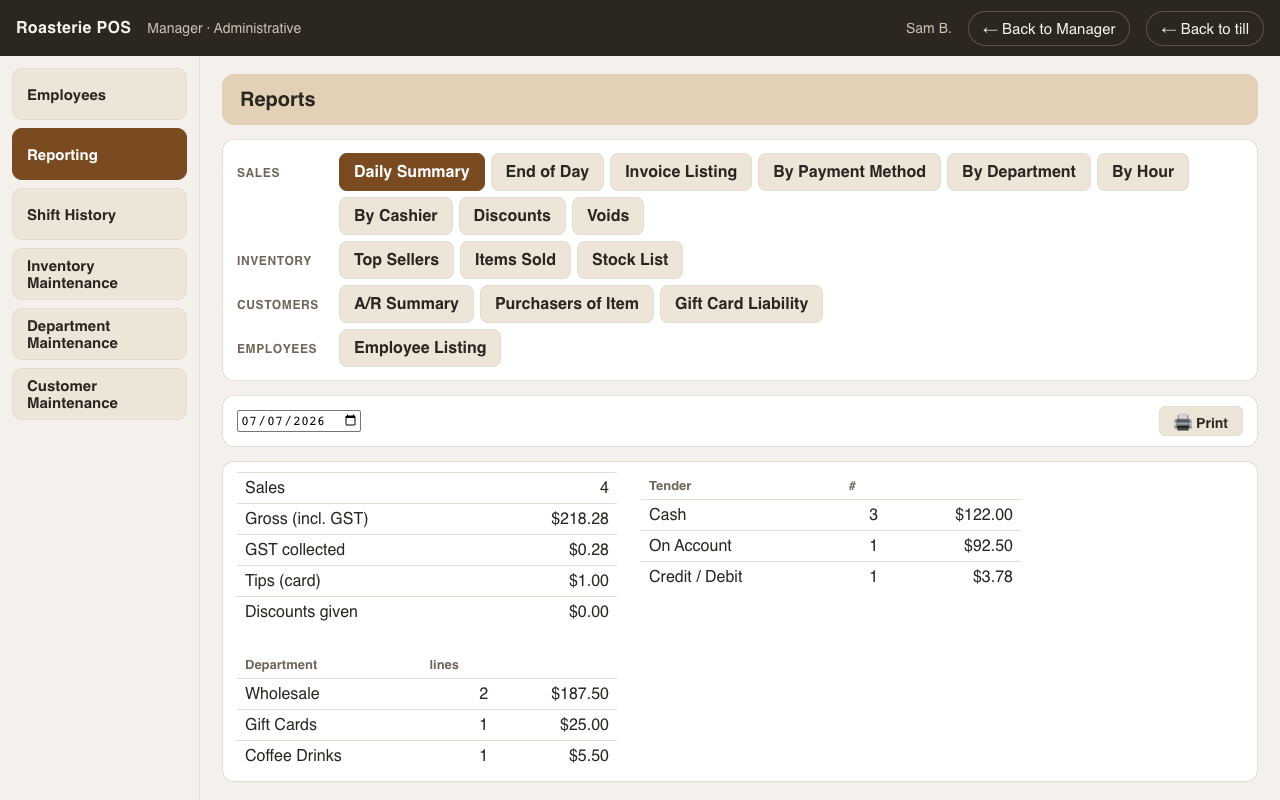This screenshot has height=800, width=1280.
Task: View the By Department report
Action: [x=1019, y=172]
